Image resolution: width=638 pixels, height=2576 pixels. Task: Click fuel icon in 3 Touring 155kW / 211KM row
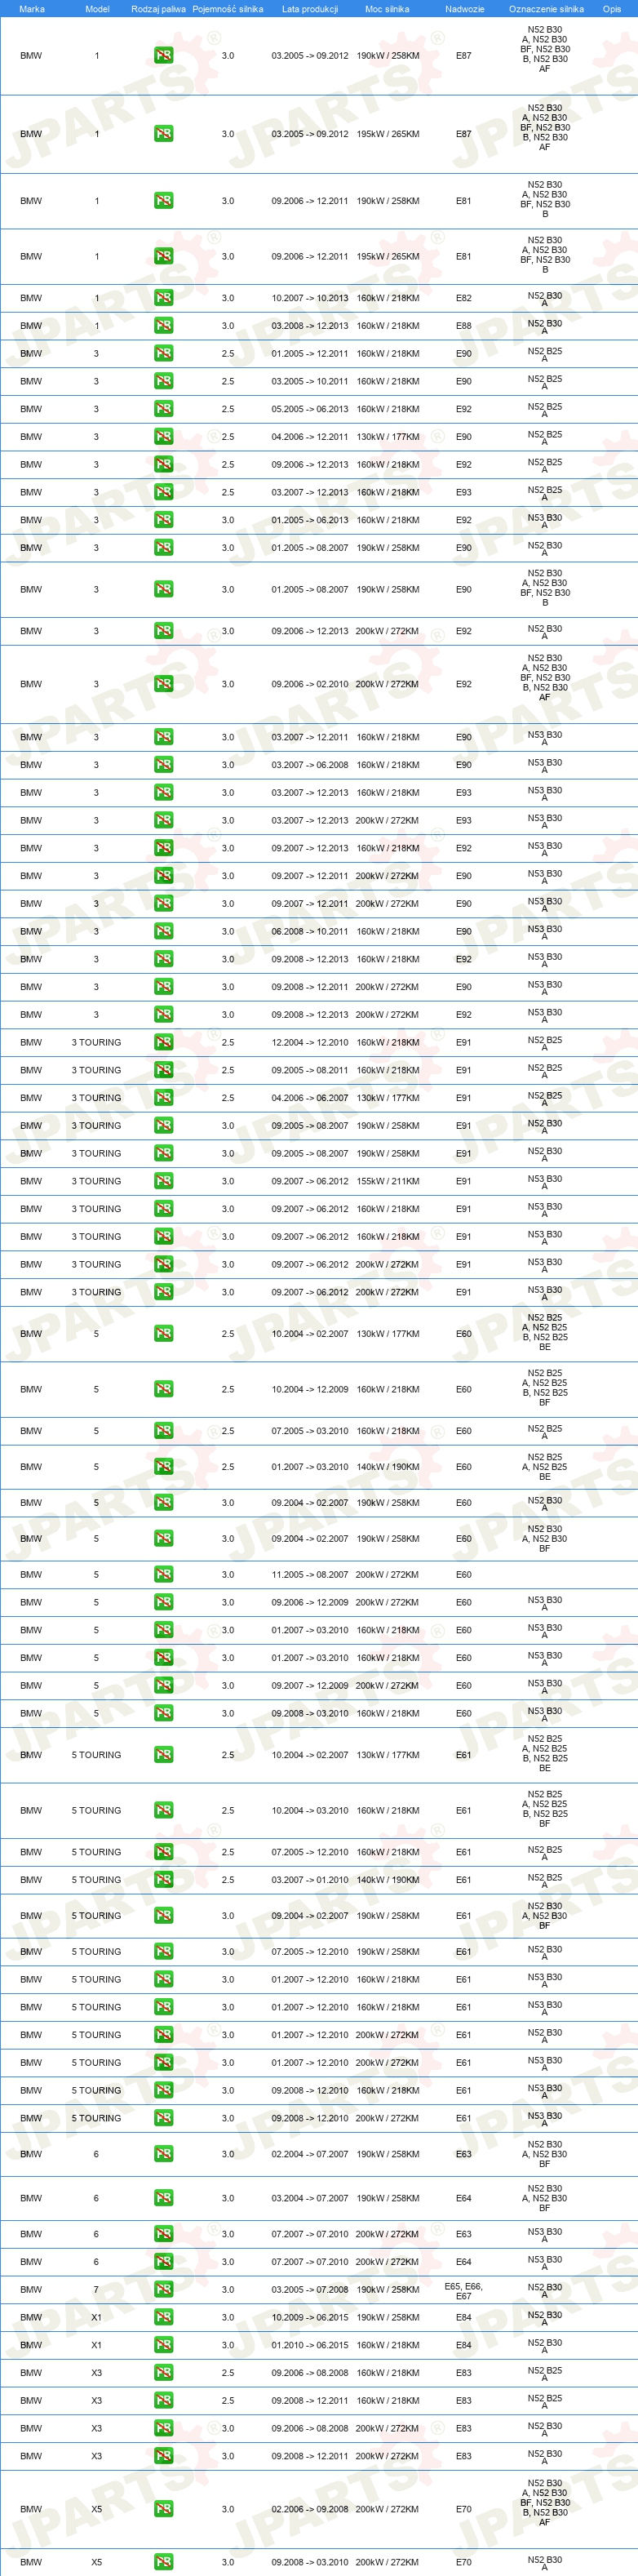click(164, 1182)
